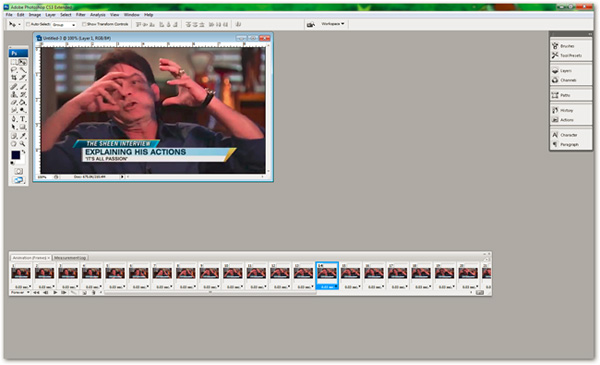Select the Crop tool

pyautogui.click(x=13, y=78)
